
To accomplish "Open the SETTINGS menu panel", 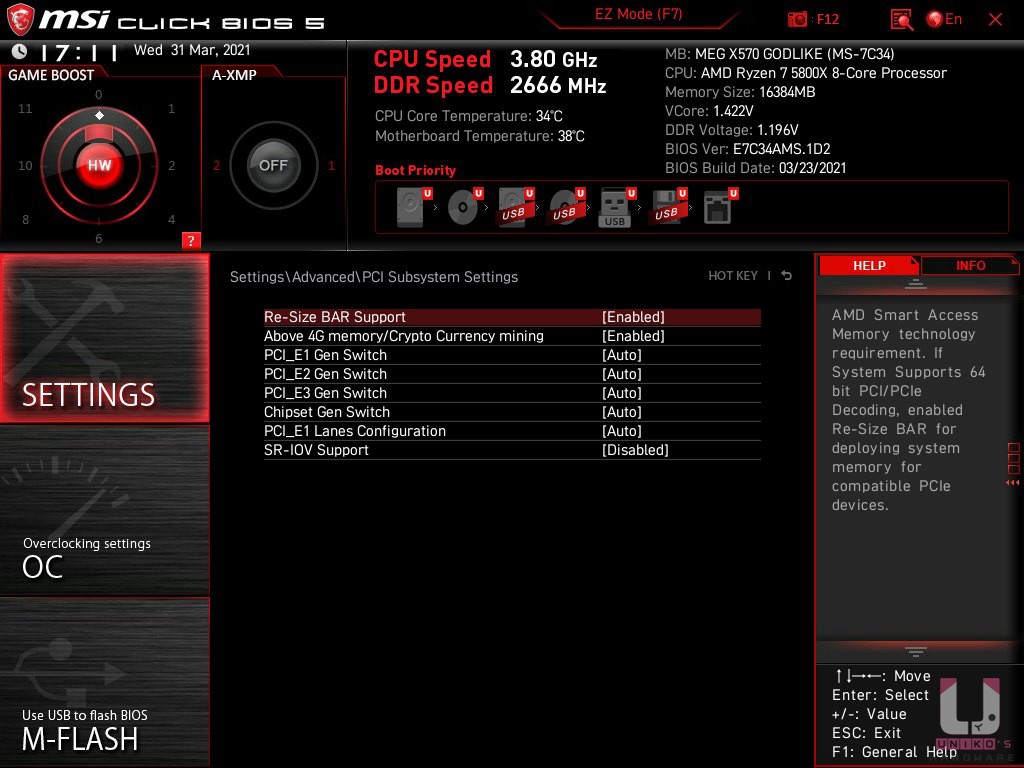I will click(104, 338).
